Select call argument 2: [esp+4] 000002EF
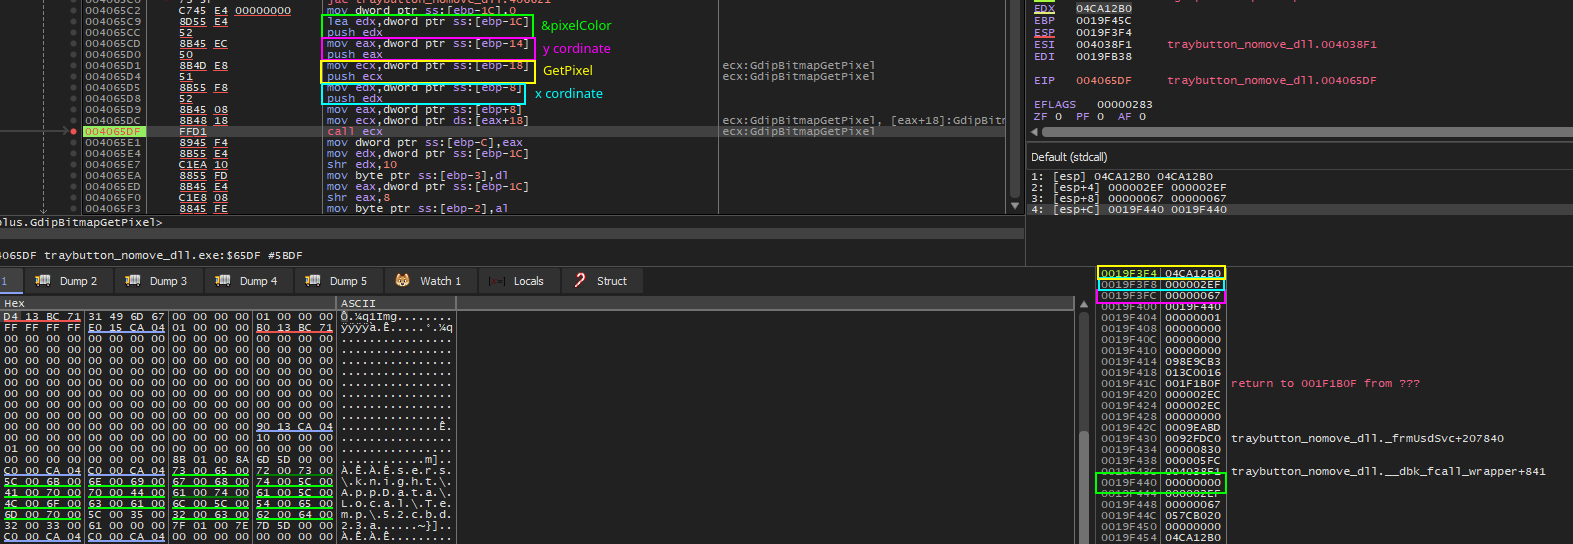1573x544 pixels. point(1128,187)
